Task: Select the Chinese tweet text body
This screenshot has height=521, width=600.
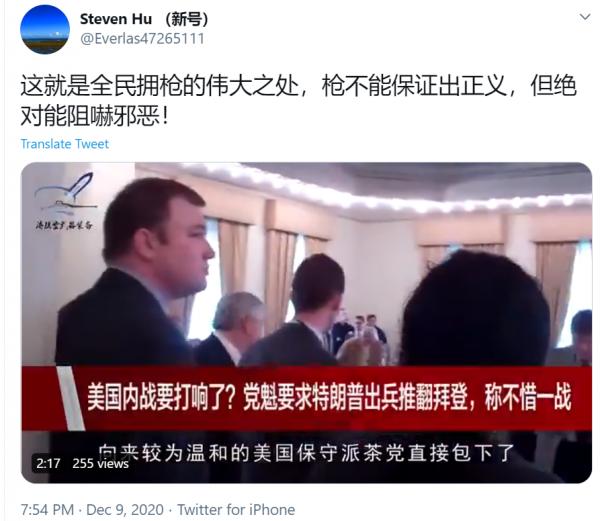Action: 298,101
